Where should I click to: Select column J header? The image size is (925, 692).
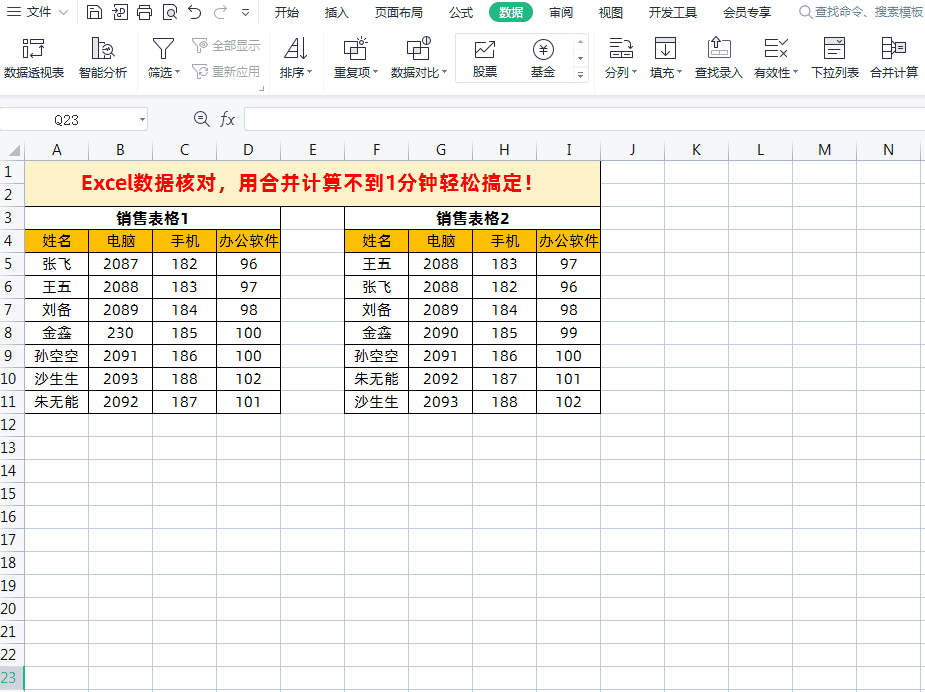pos(632,150)
